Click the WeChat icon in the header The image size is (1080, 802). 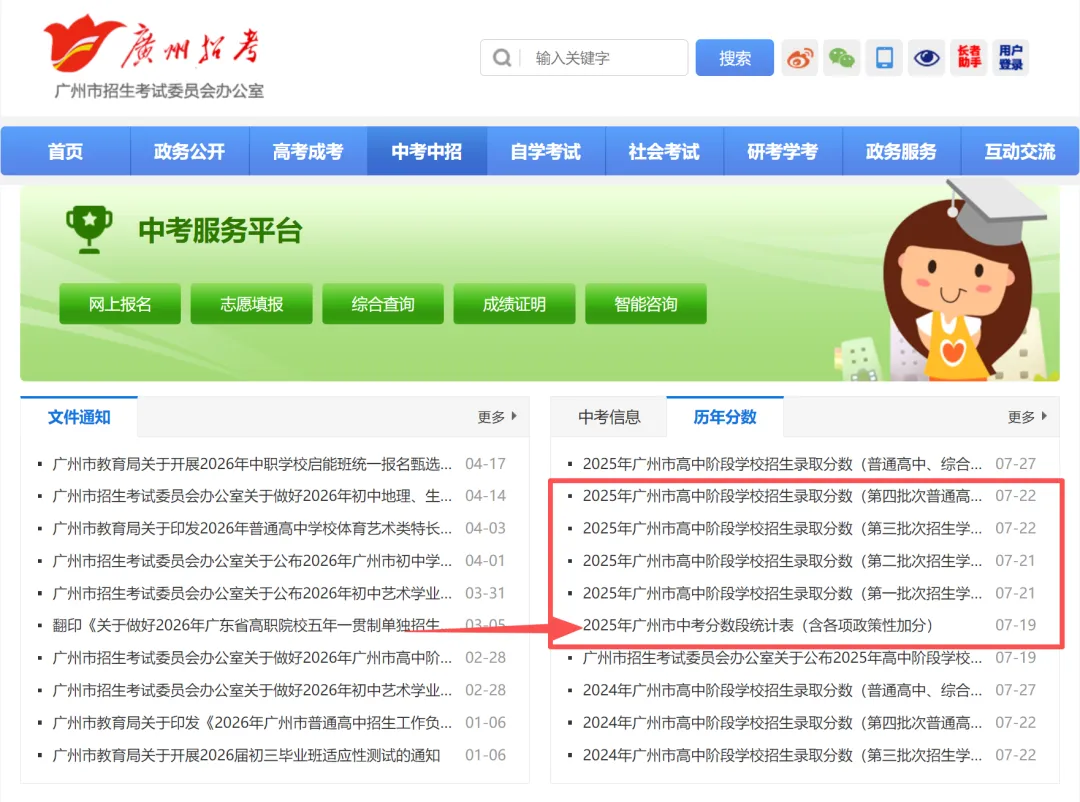tap(840, 57)
